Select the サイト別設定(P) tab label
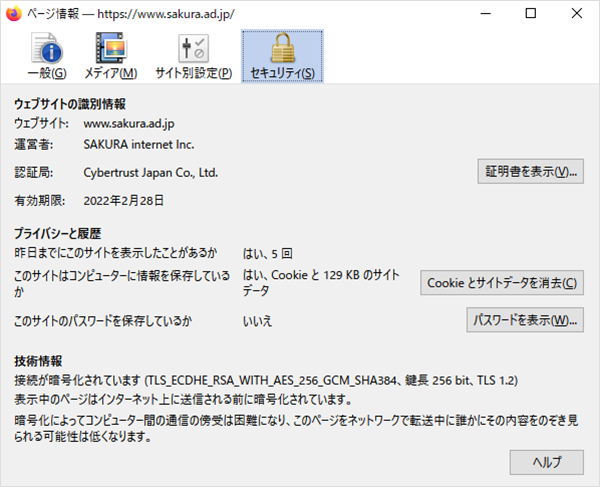The height and width of the screenshot is (487, 600). click(x=193, y=73)
